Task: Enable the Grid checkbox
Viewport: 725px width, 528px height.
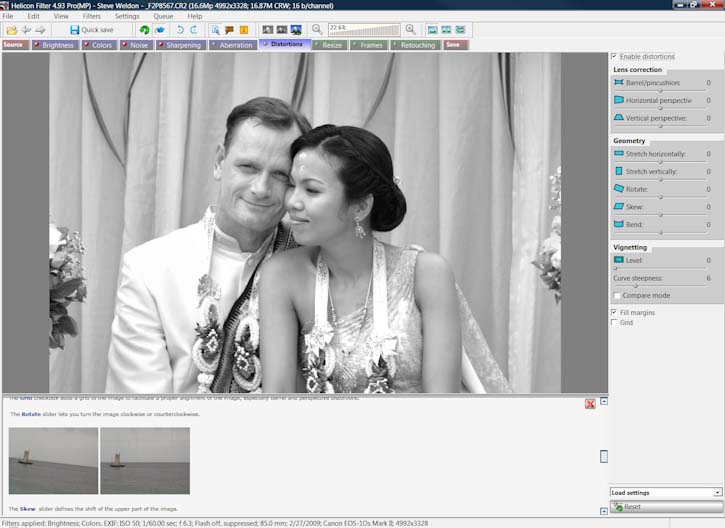Action: (614, 323)
